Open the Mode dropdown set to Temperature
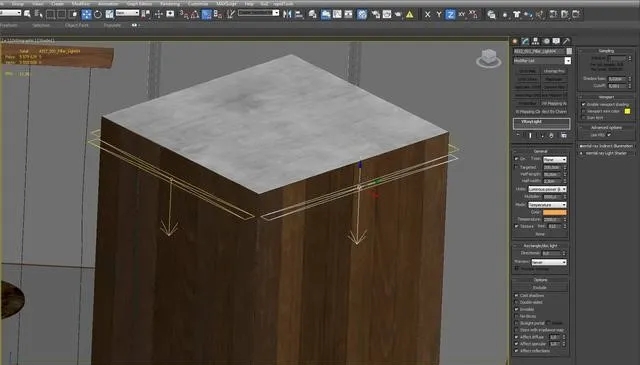Screen dimensions: 640x365 547,205
